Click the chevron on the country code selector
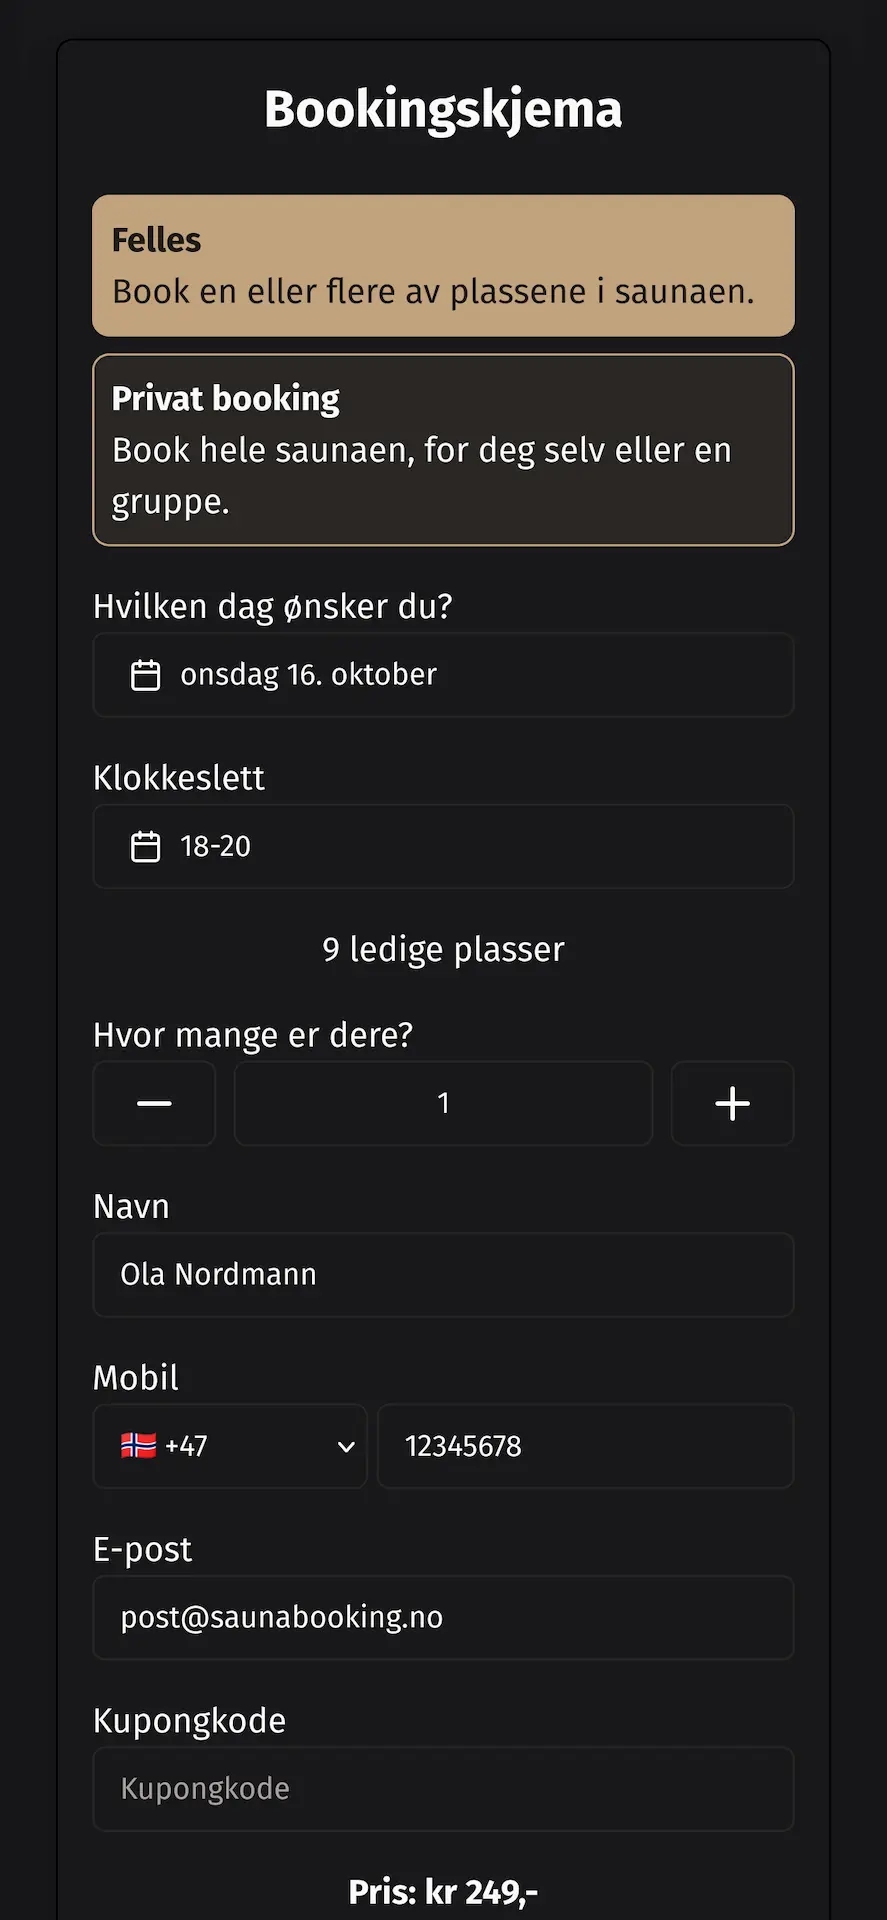This screenshot has width=887, height=1920. pos(347,1446)
